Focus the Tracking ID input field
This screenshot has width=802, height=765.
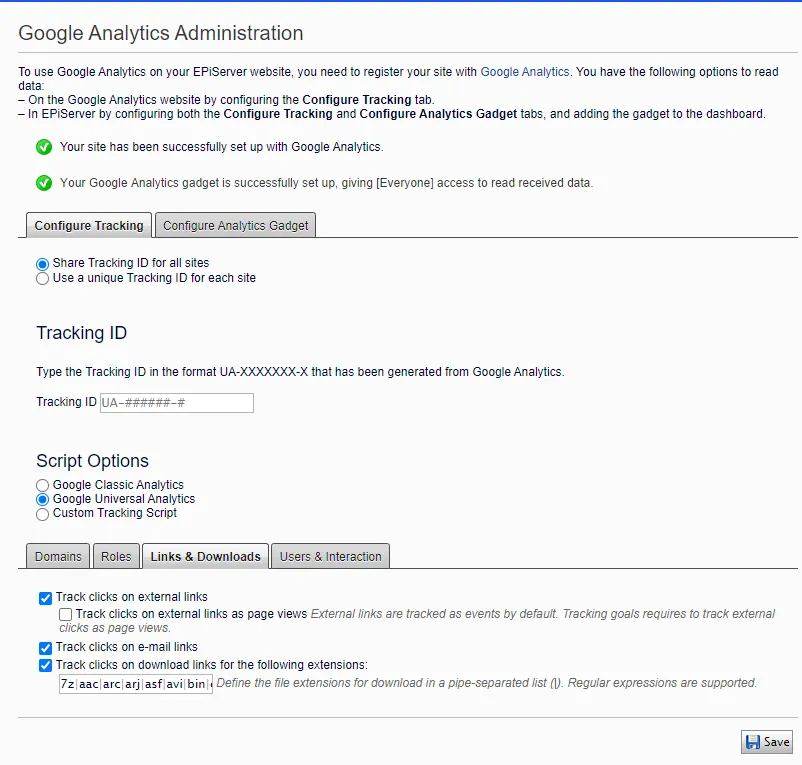[x=177, y=403]
